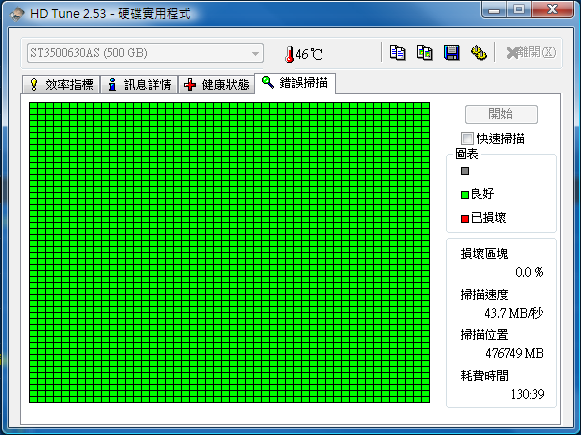This screenshot has height=435, width=581.
Task: Open the 訊息詳情 tab
Action: click(x=139, y=84)
